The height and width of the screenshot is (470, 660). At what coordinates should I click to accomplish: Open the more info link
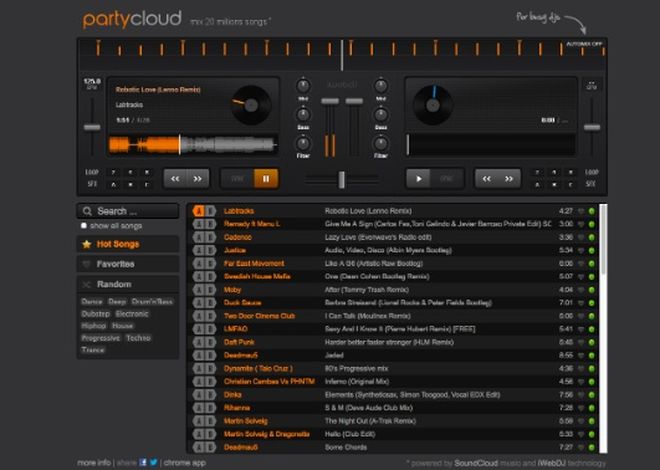[94, 462]
